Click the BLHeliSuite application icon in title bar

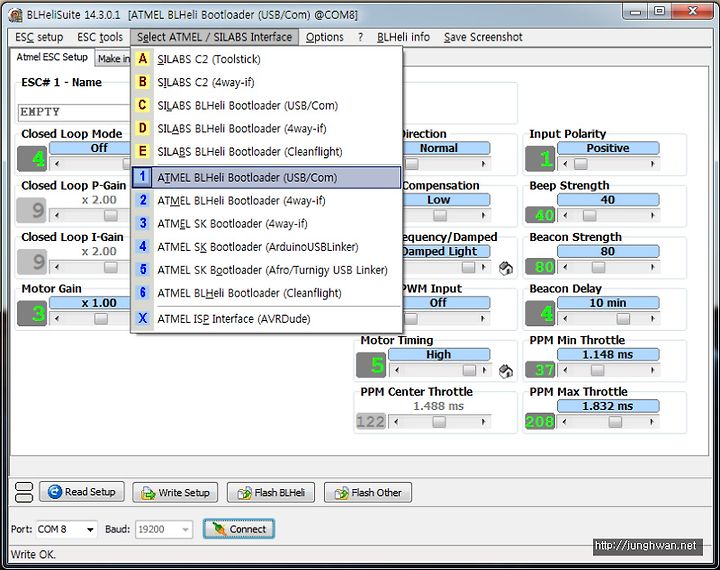[x=15, y=15]
